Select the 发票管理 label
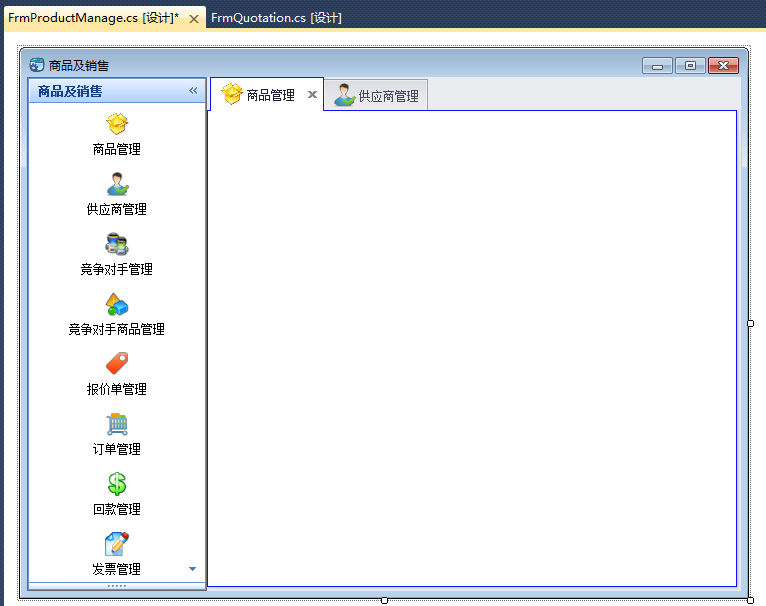This screenshot has height=606, width=766. (x=117, y=569)
